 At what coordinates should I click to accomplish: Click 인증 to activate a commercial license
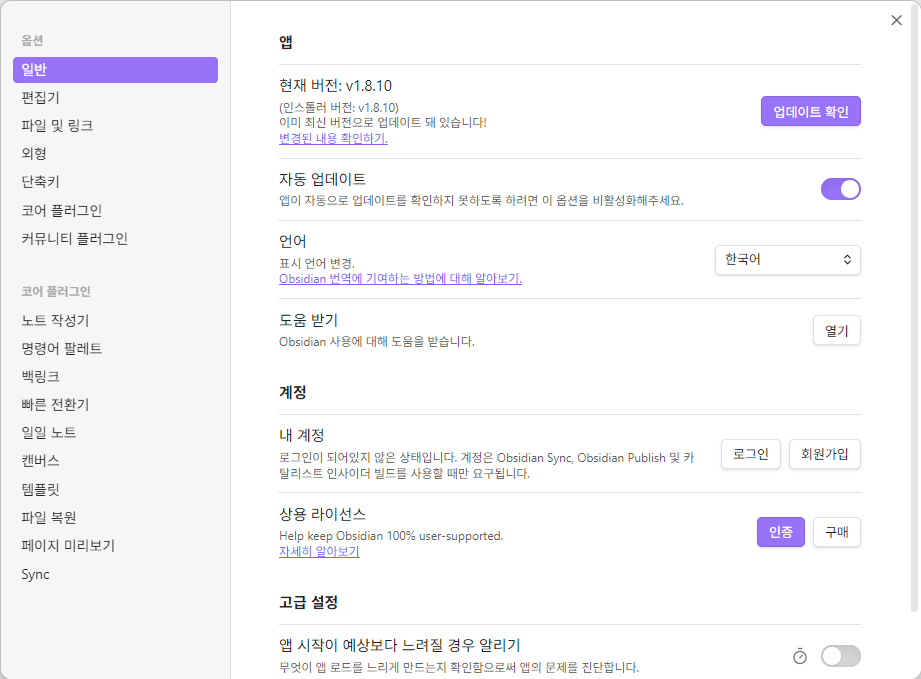(780, 532)
